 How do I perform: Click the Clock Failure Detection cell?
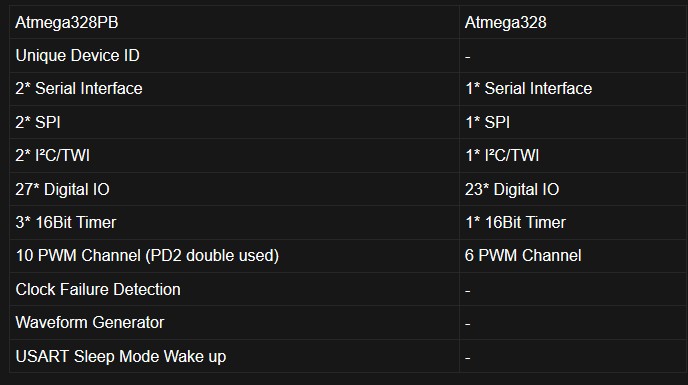click(234, 289)
